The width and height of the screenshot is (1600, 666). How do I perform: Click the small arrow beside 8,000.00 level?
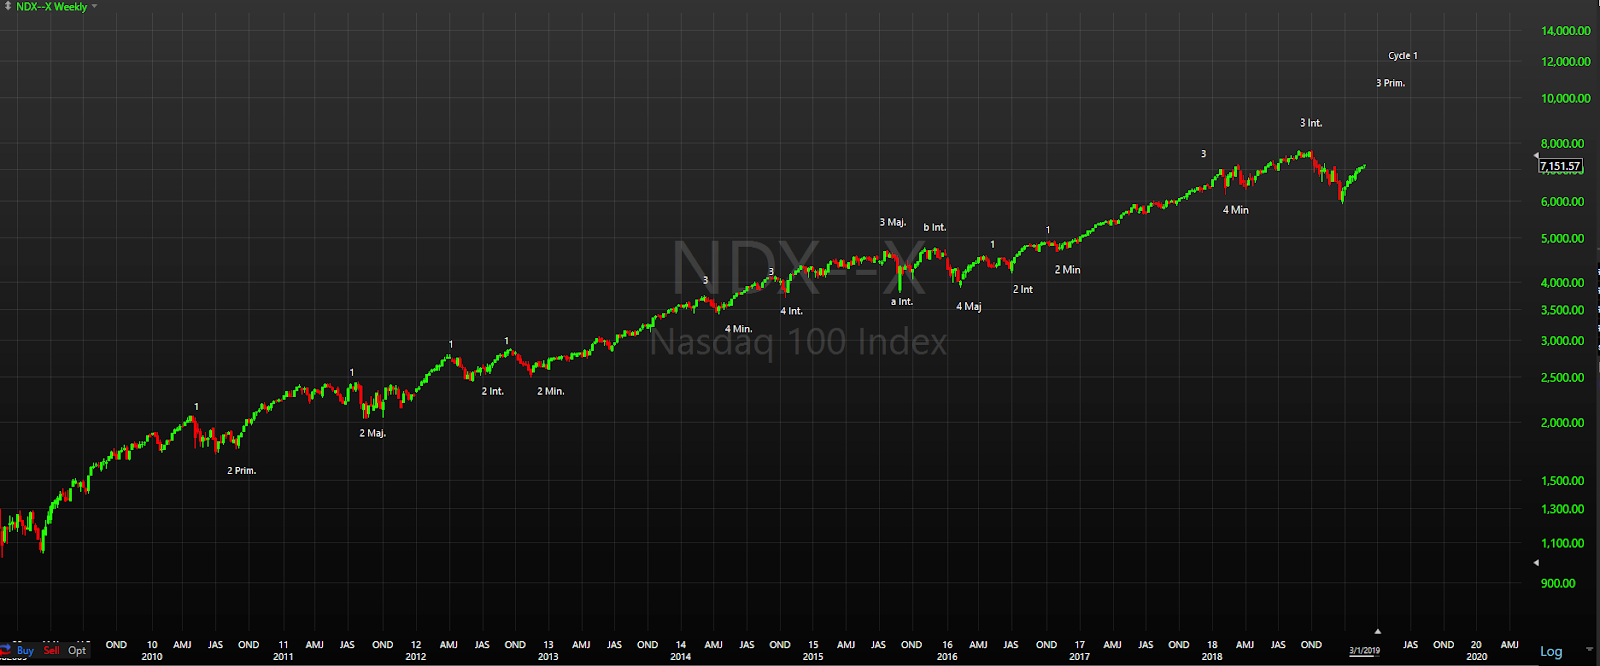point(1537,155)
